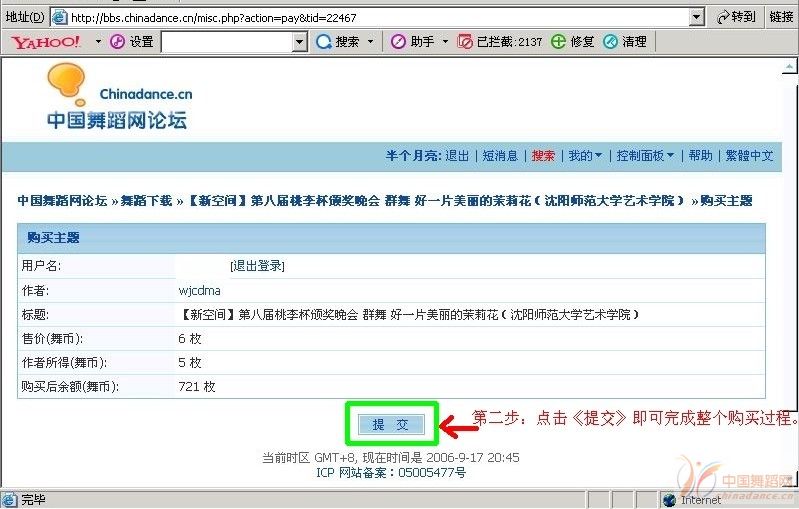Click the 完毕 status bar text
This screenshot has width=799, height=509.
[33, 500]
